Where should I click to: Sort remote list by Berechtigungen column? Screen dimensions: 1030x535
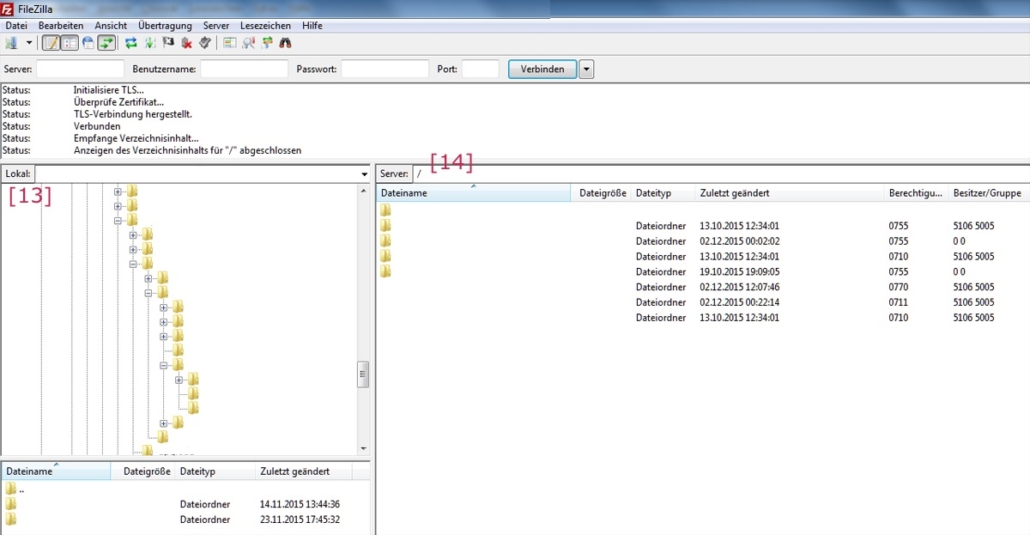[916, 193]
